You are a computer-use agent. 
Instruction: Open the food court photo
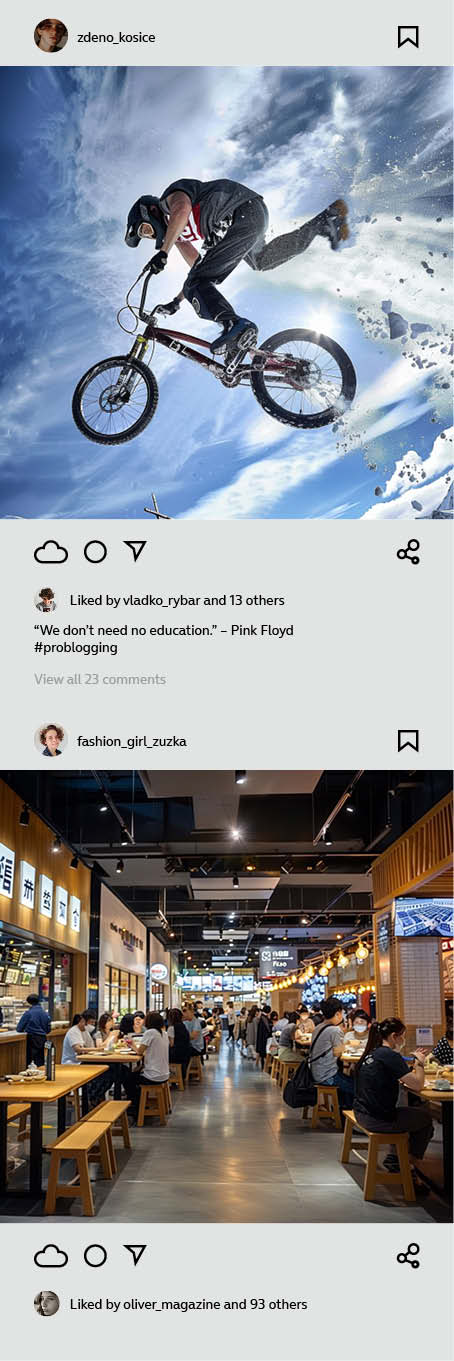click(x=227, y=996)
